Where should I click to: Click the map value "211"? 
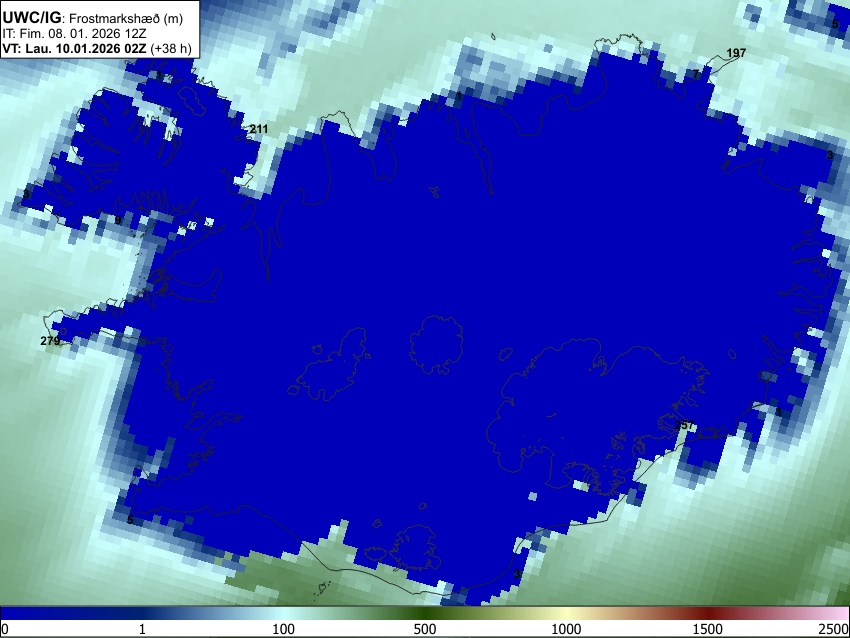point(259,129)
